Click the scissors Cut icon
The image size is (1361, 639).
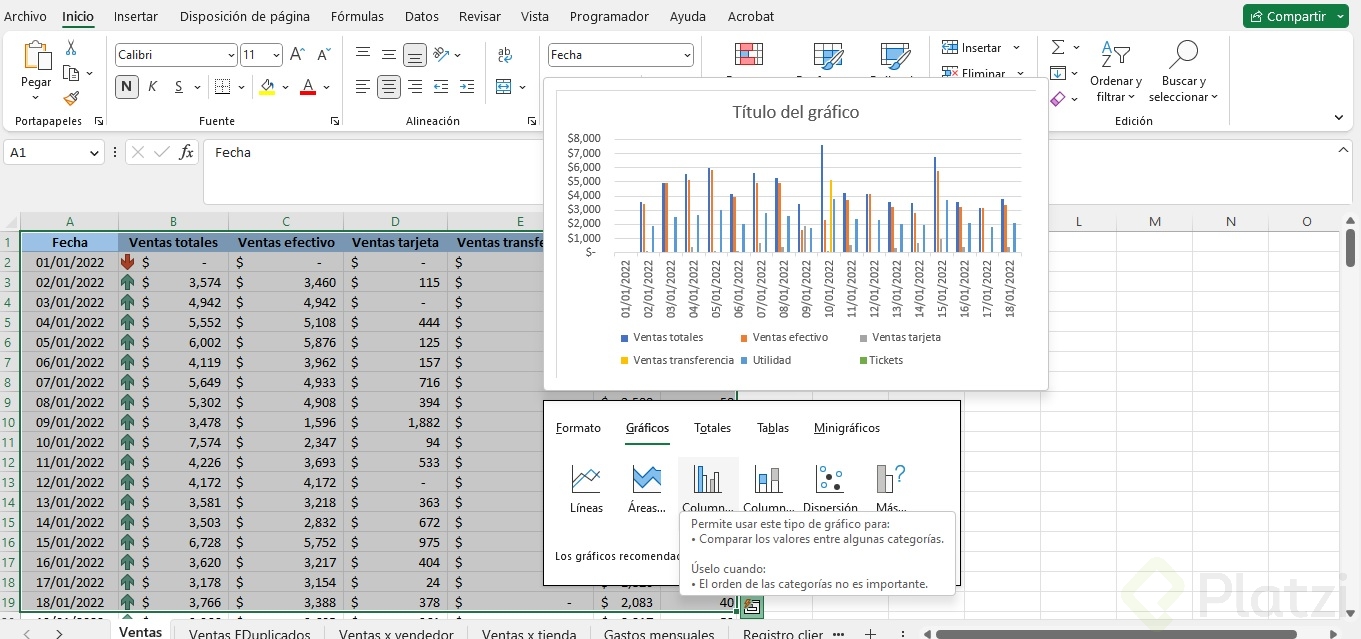pos(71,48)
